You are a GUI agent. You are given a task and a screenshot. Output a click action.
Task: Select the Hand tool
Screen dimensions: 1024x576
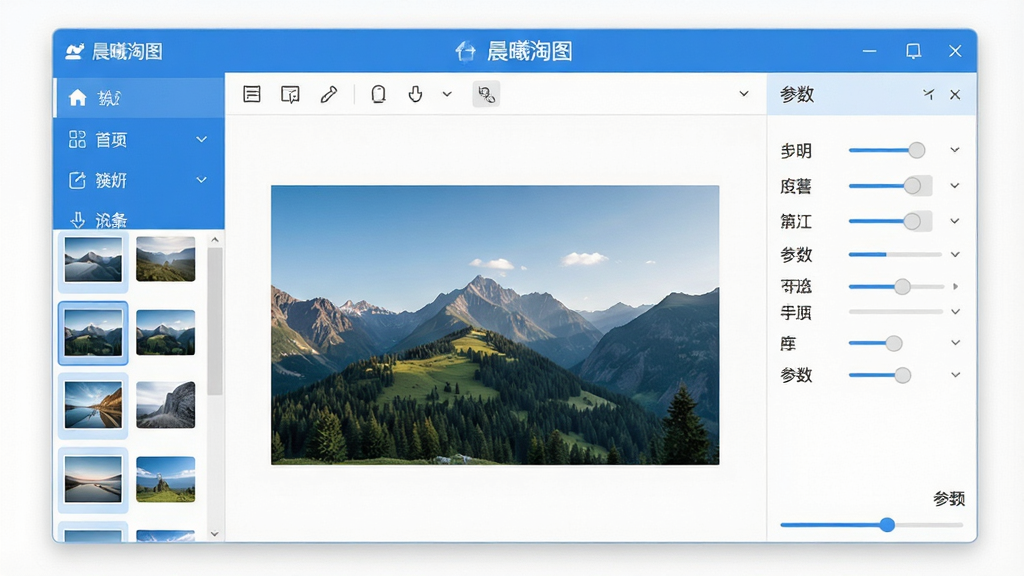tap(415, 94)
